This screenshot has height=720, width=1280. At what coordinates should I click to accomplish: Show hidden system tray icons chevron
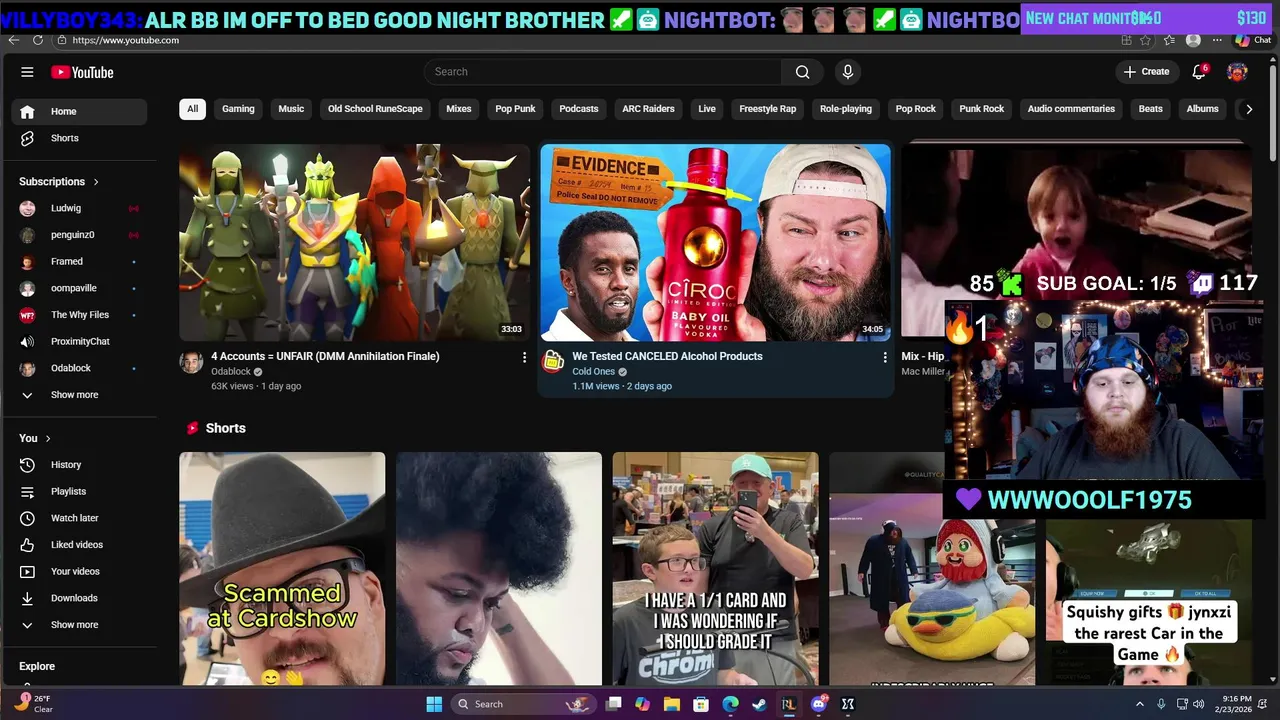[1139, 704]
